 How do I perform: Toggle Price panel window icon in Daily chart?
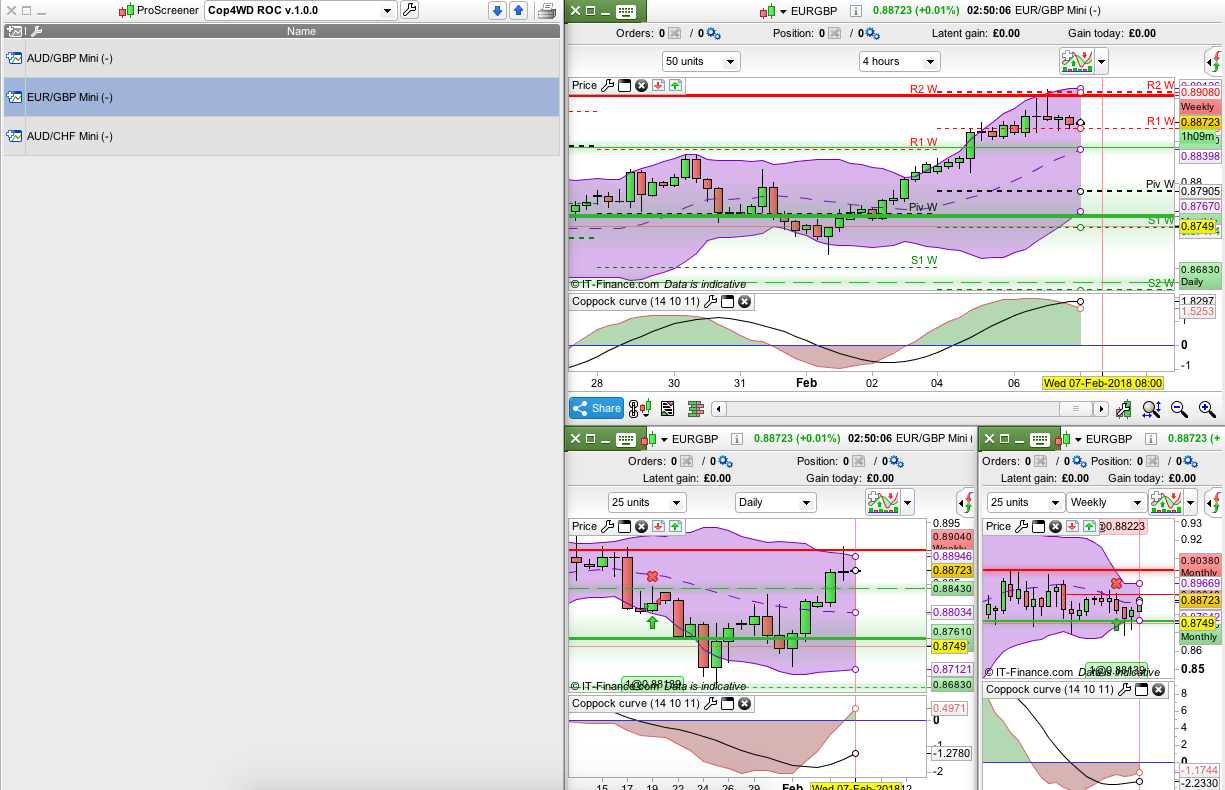(x=624, y=526)
